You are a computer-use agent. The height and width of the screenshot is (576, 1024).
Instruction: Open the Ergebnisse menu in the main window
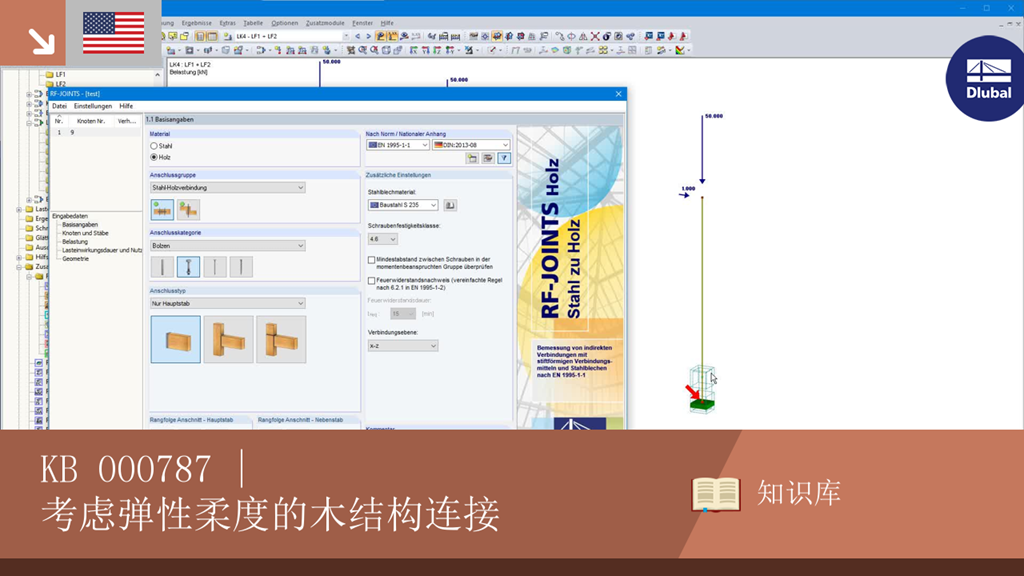(x=197, y=23)
